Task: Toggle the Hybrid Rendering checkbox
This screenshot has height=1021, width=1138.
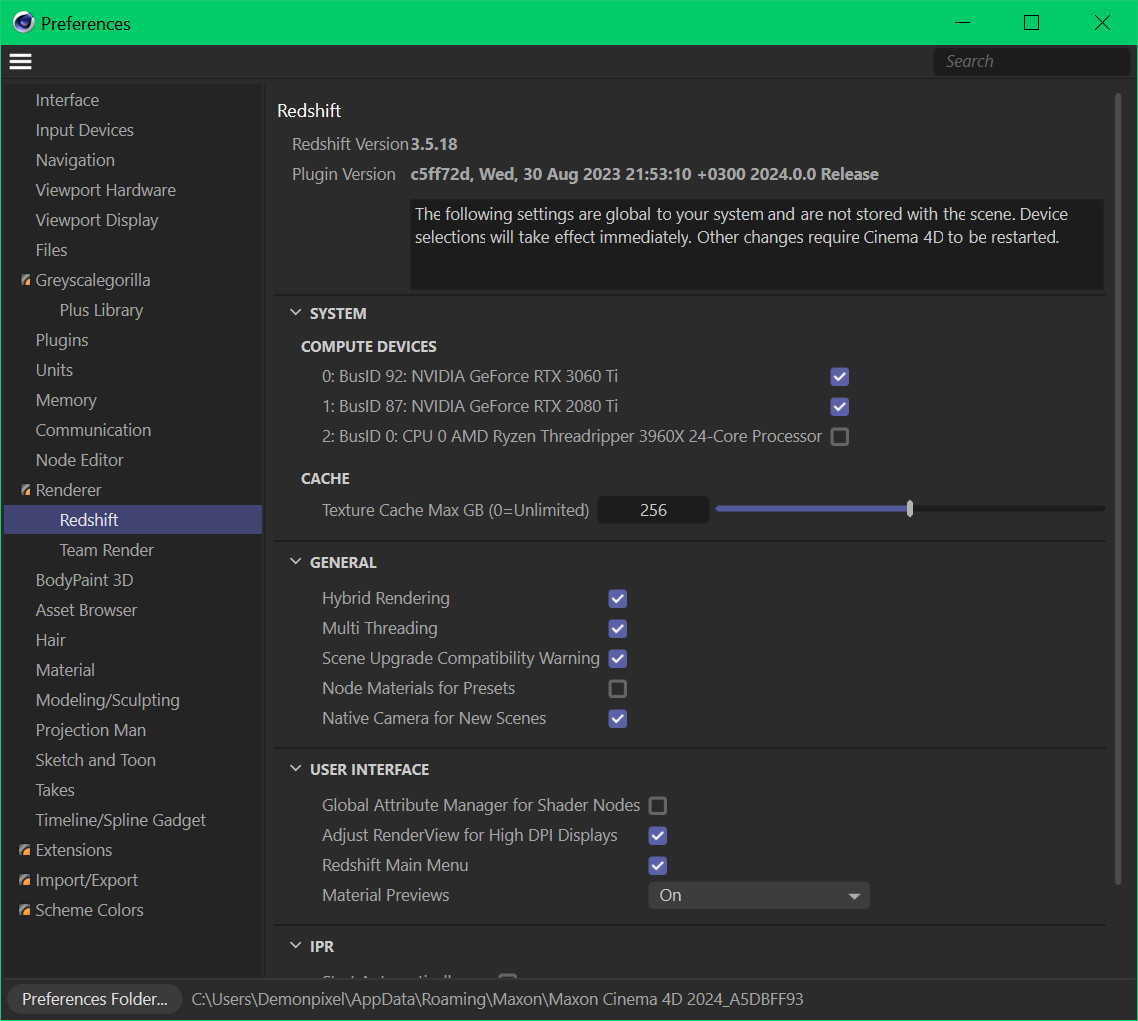Action: coord(618,599)
